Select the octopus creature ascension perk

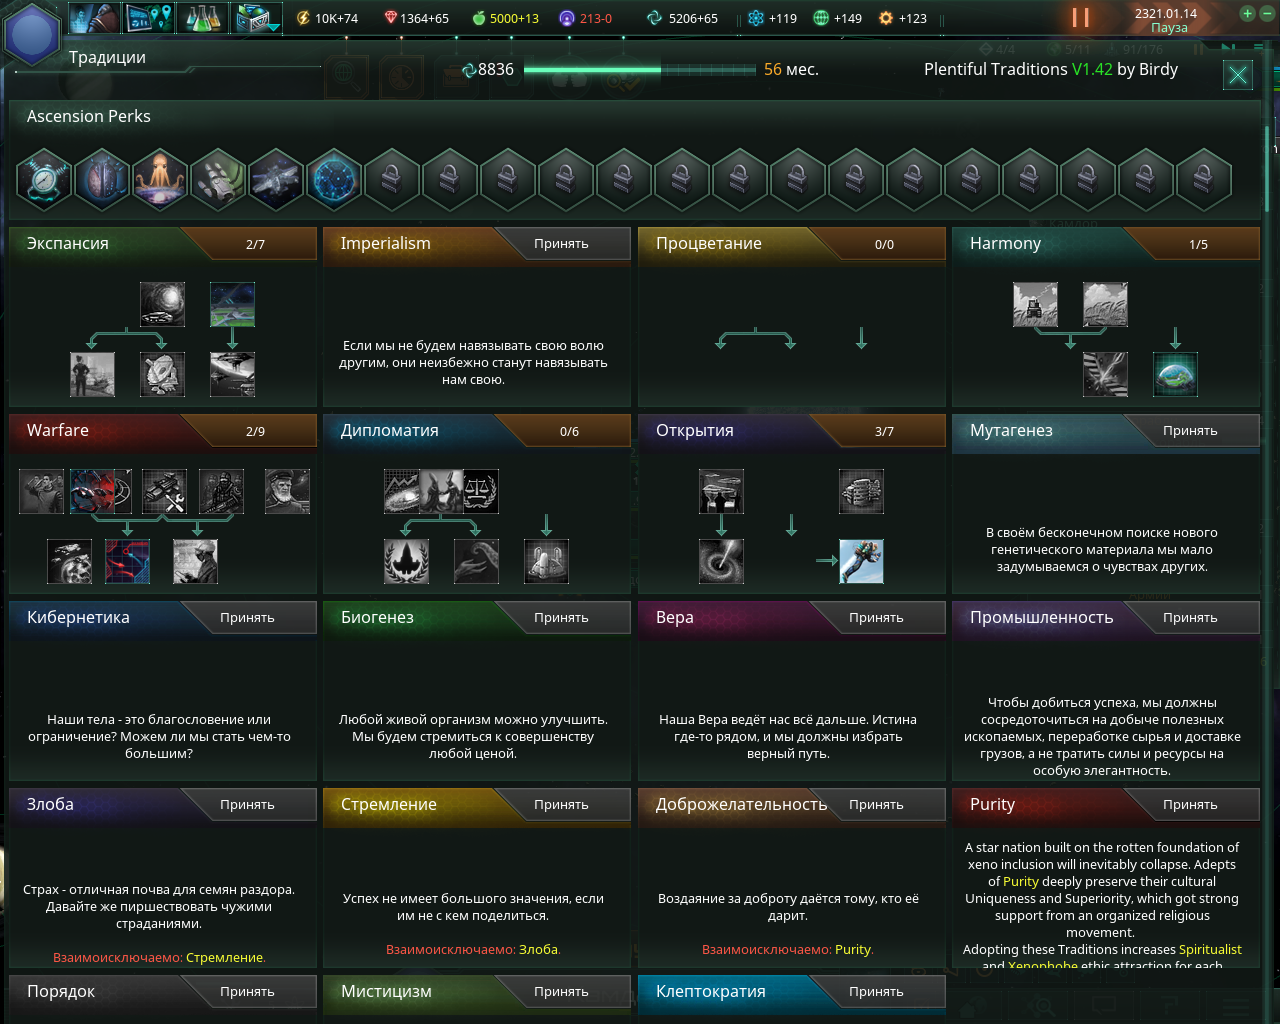161,179
